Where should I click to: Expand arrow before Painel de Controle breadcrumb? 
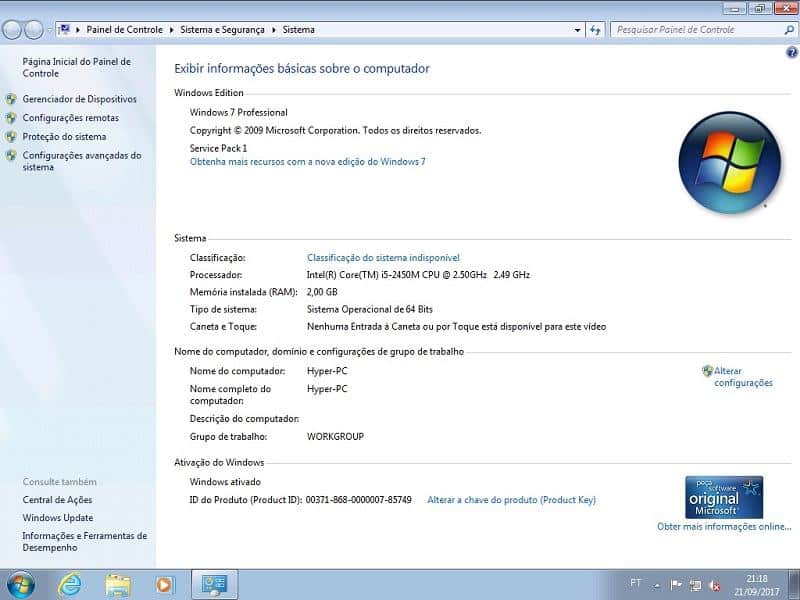point(78,30)
